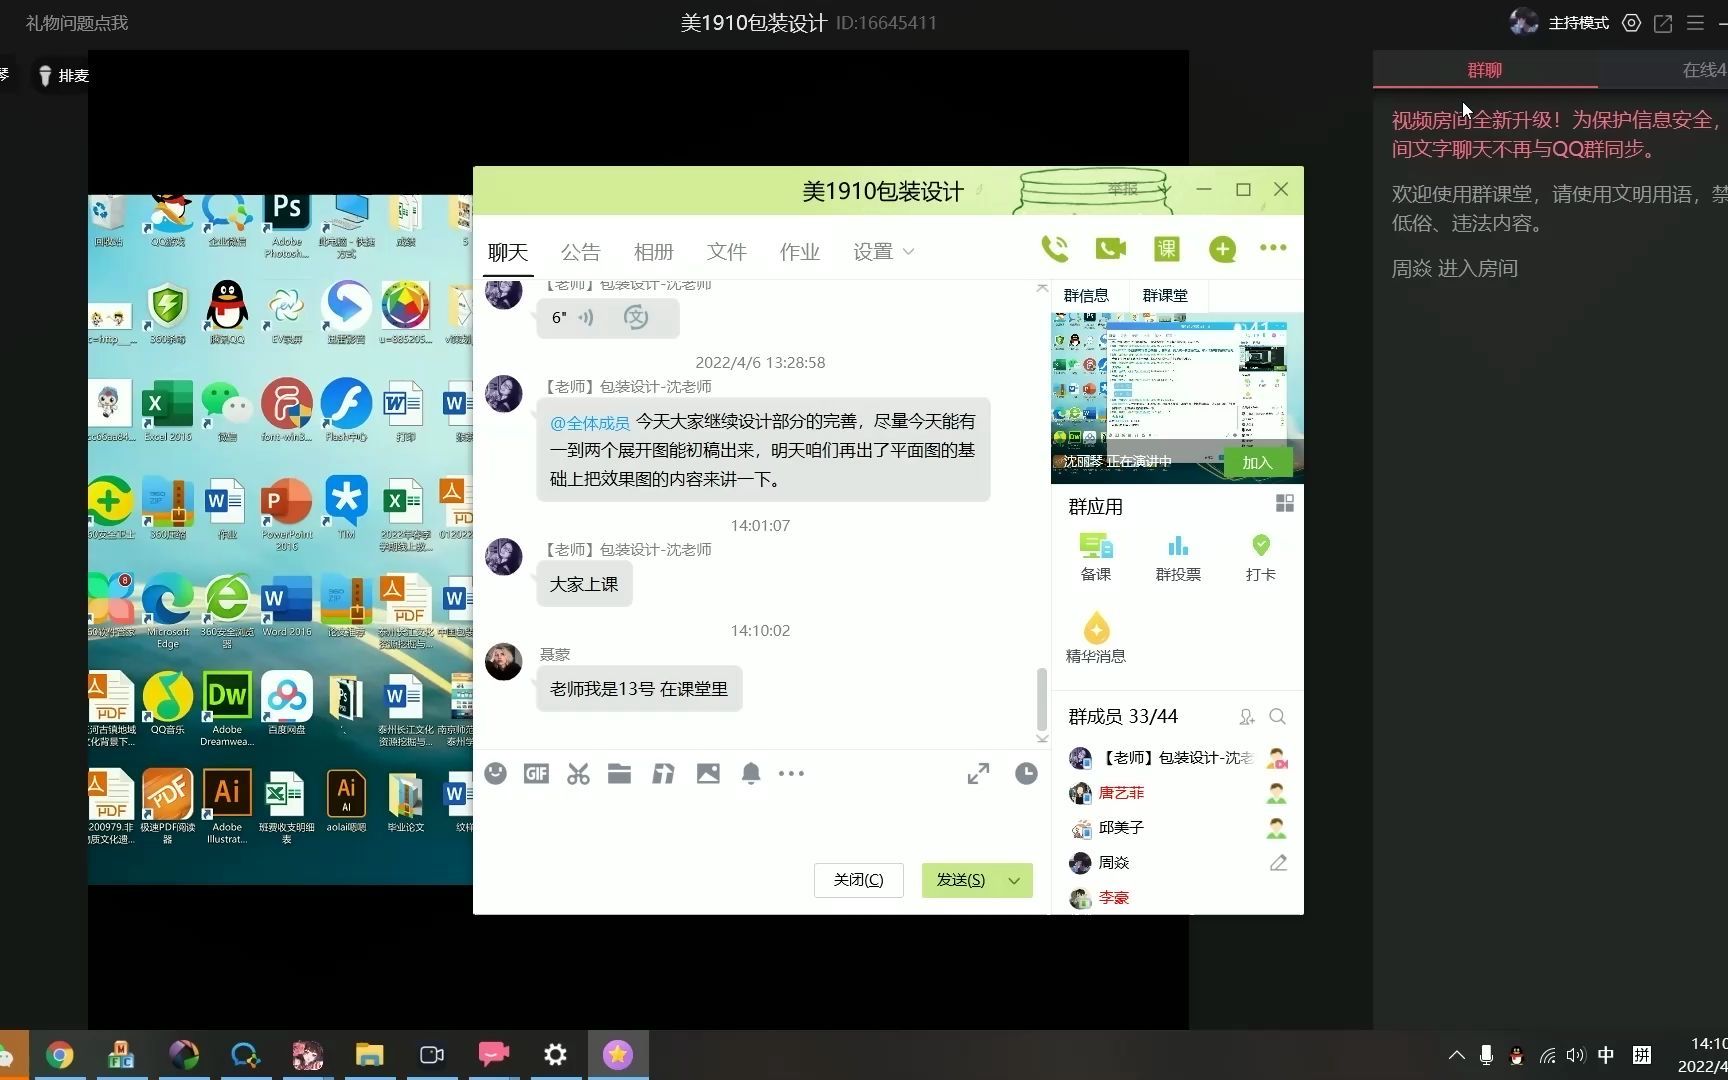Click the music share icon
Image resolution: width=1728 pixels, height=1080 pixels.
pyautogui.click(x=663, y=773)
